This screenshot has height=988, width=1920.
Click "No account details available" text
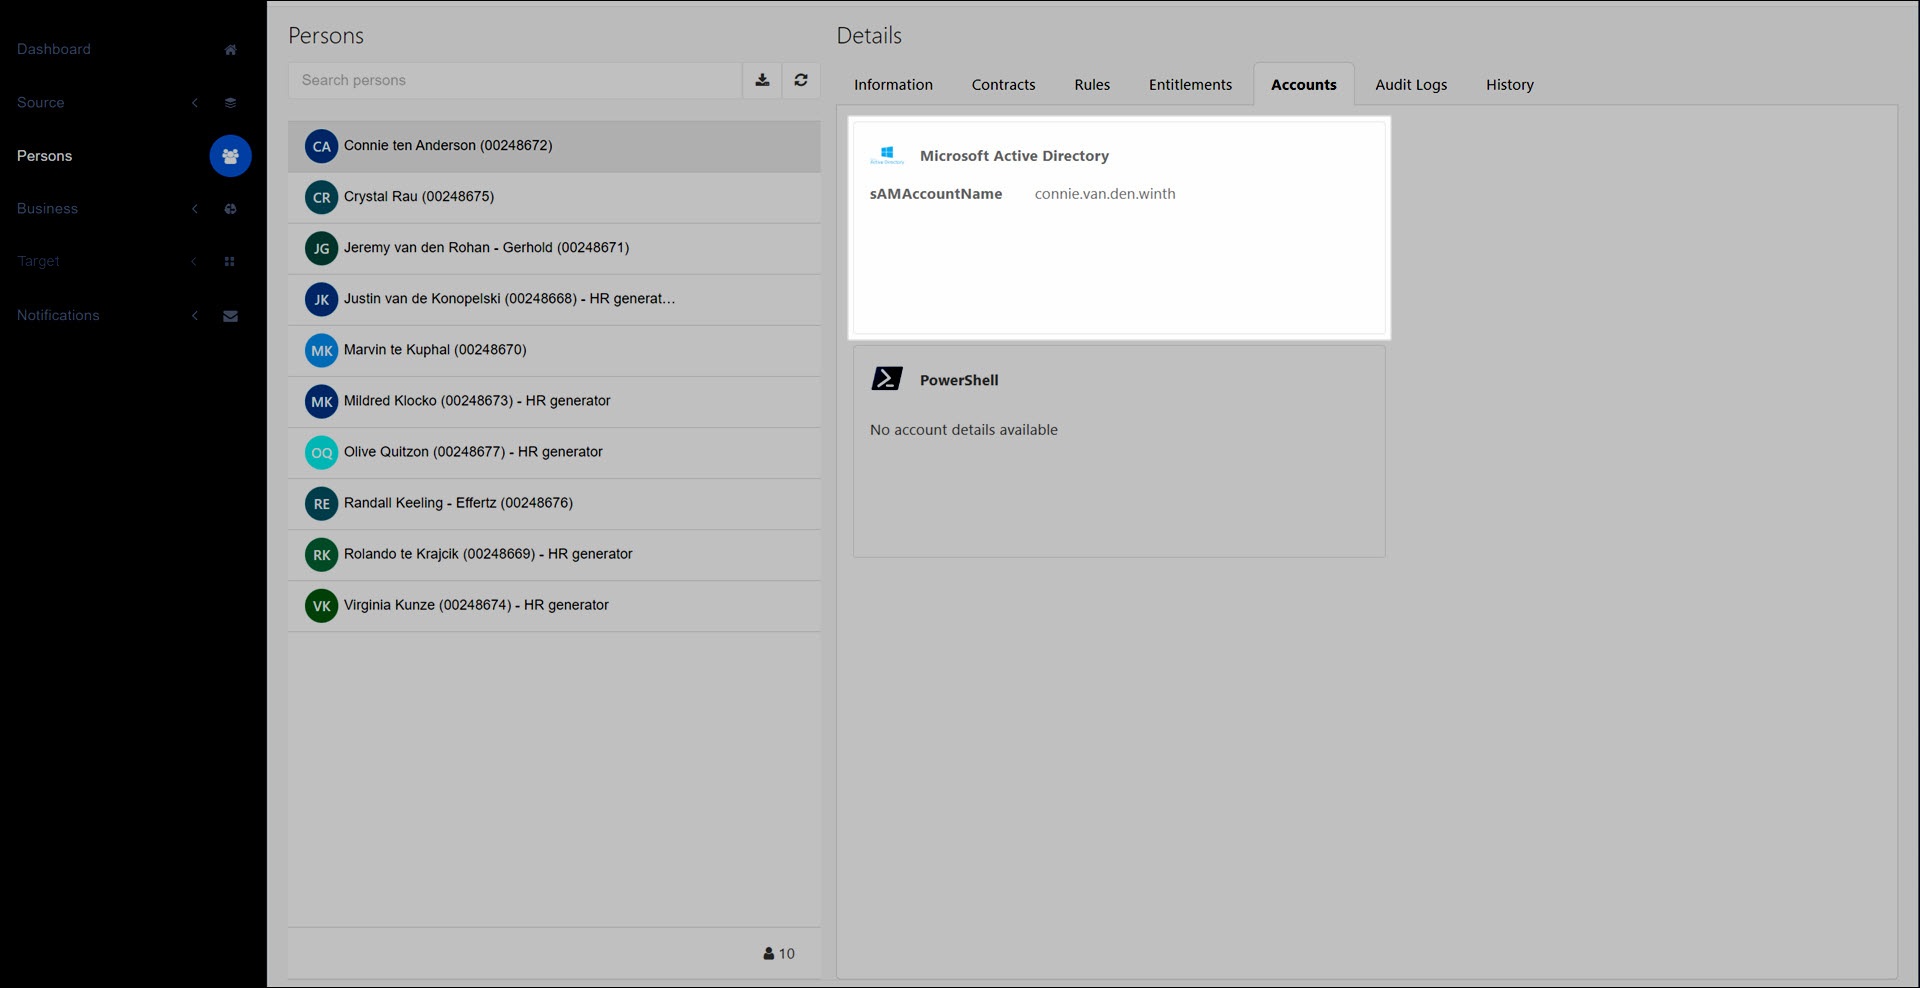point(964,430)
